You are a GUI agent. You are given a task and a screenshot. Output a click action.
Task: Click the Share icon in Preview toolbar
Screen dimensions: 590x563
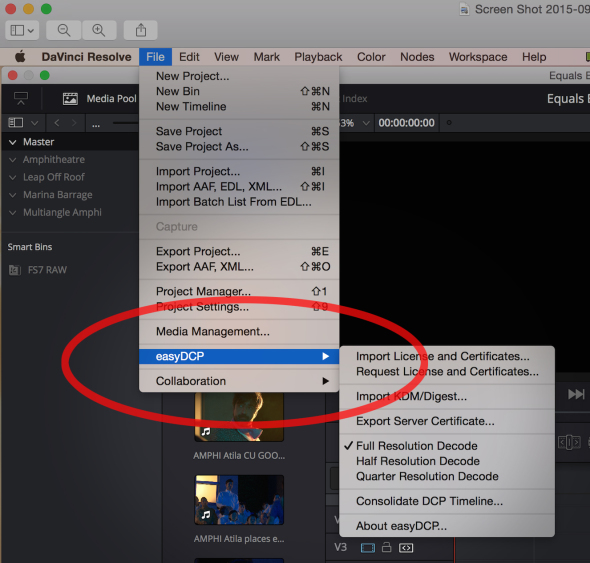pos(141,30)
